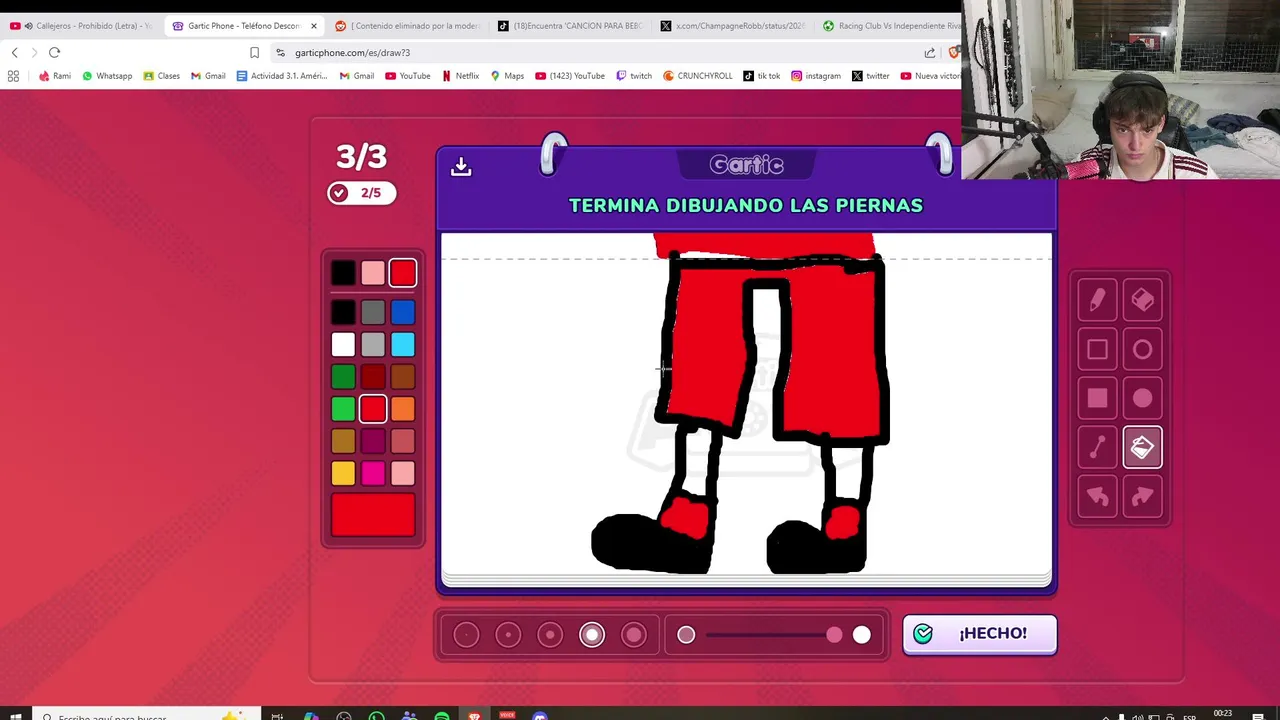Viewport: 1280px width, 720px height.
Task: Open the share icon in the address bar
Action: pyautogui.click(x=930, y=52)
